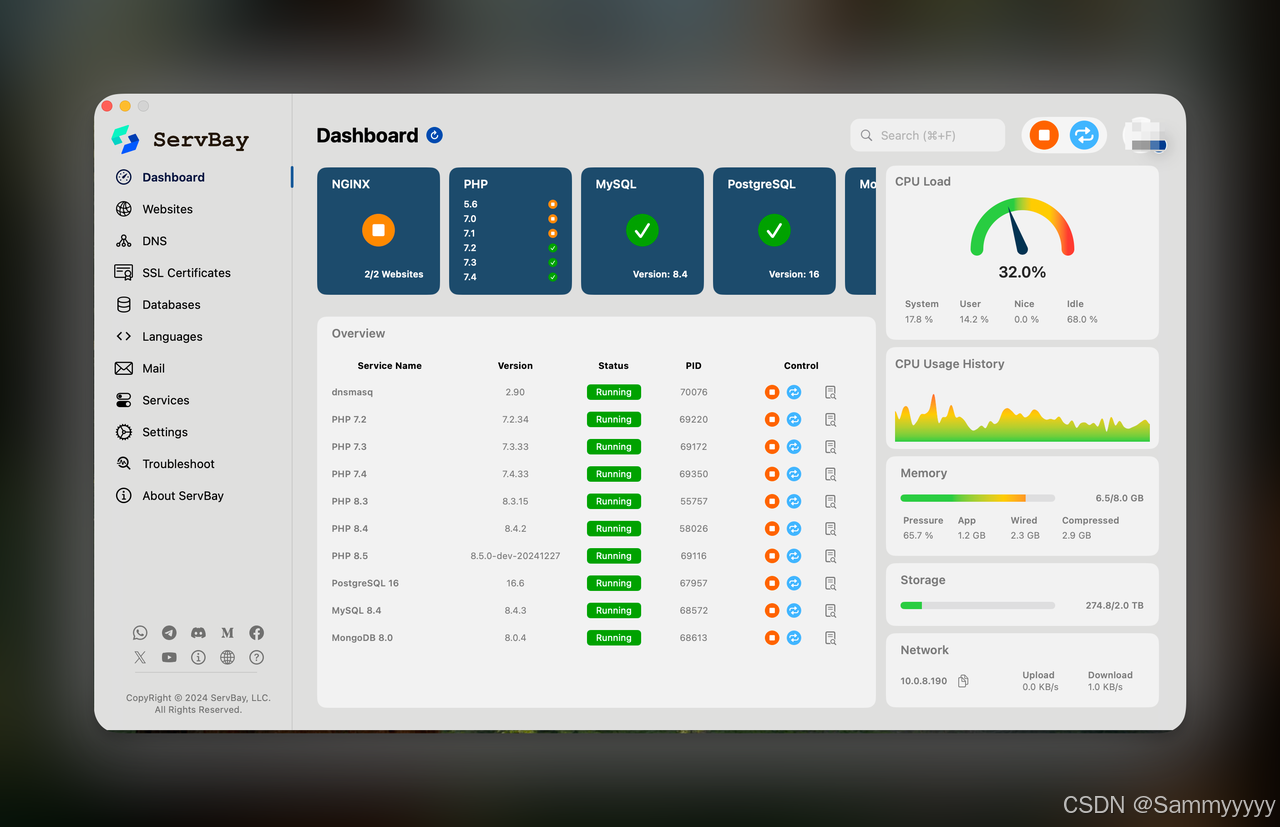Image resolution: width=1280 pixels, height=827 pixels.
Task: Restart the PostgreSQL 16 service
Action: (794, 583)
